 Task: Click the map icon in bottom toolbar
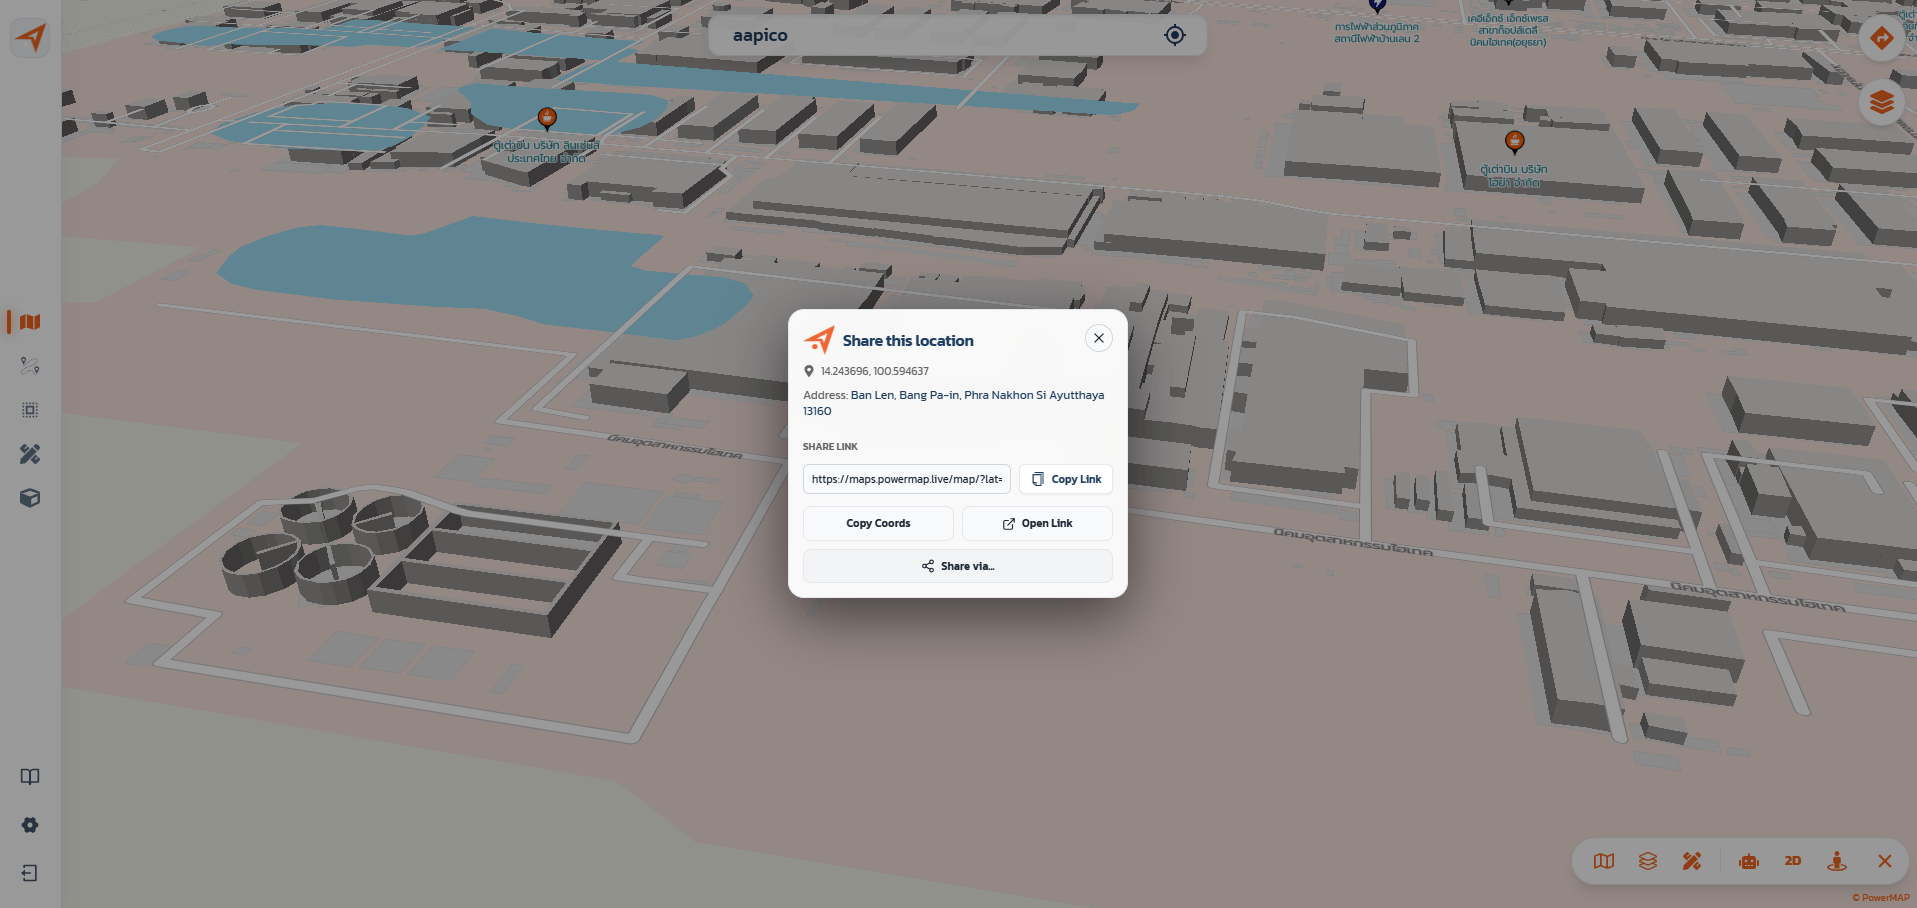[x=1604, y=861]
